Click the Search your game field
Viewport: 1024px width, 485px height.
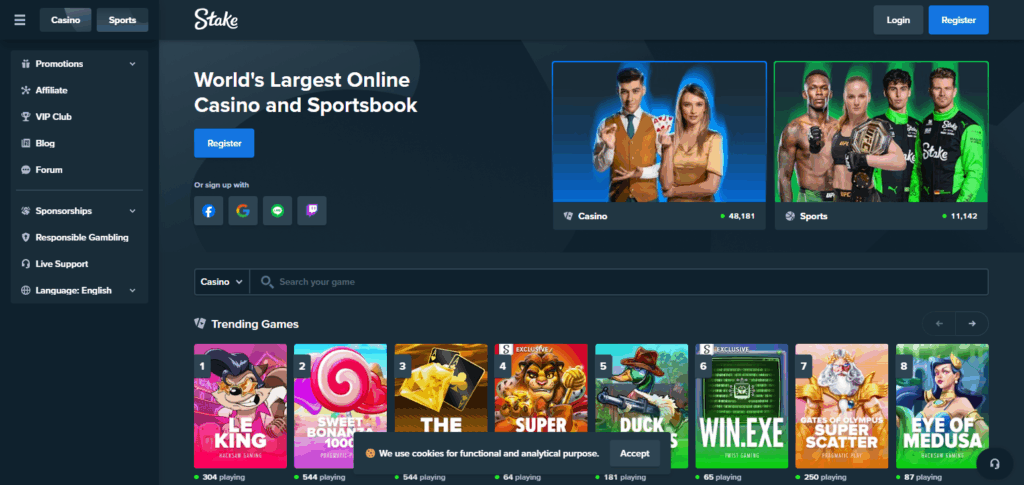click(618, 282)
